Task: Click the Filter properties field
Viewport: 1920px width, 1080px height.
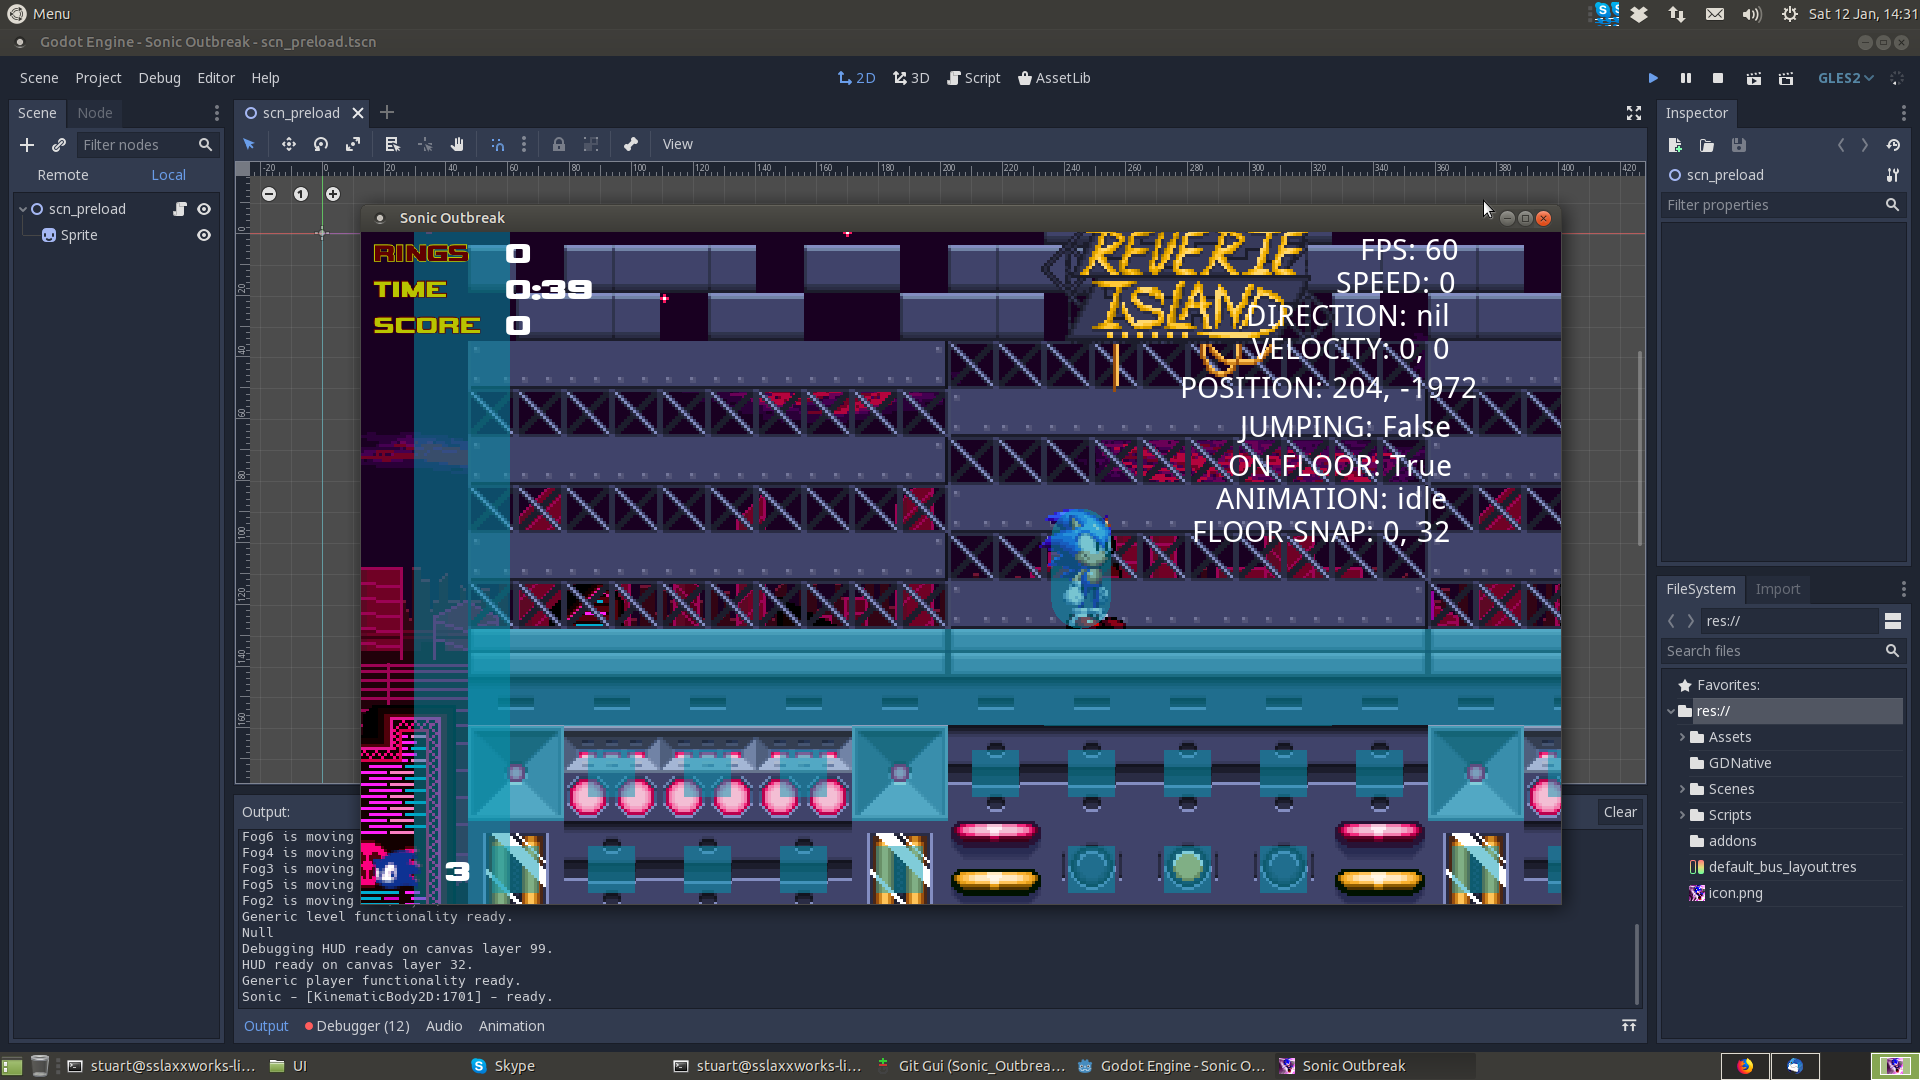Action: click(x=1783, y=205)
